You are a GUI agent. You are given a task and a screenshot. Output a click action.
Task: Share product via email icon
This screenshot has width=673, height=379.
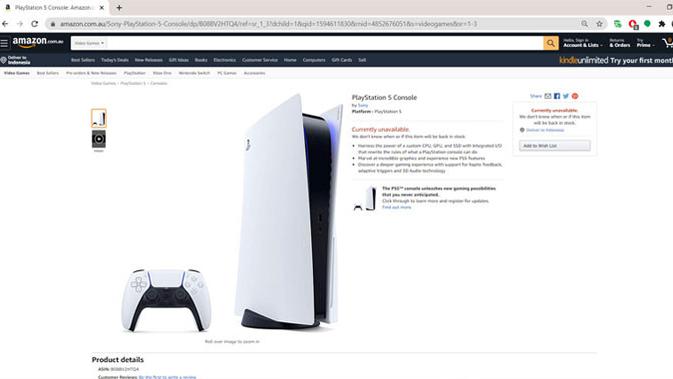point(548,96)
